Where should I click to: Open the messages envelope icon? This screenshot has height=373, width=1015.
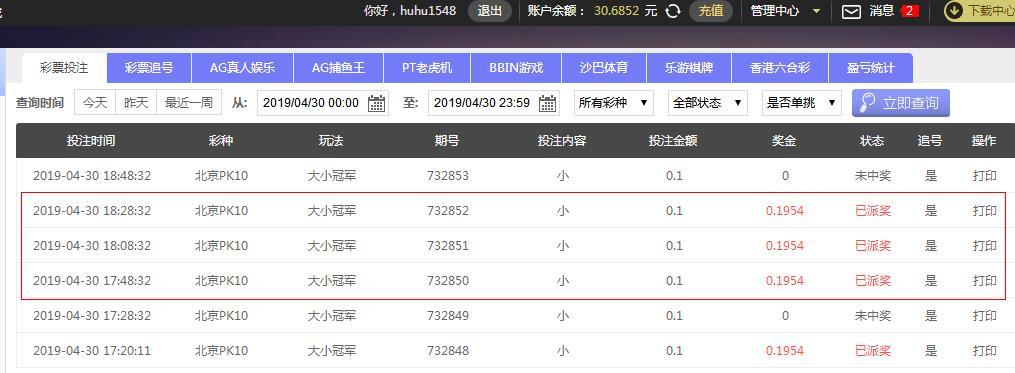(x=851, y=11)
